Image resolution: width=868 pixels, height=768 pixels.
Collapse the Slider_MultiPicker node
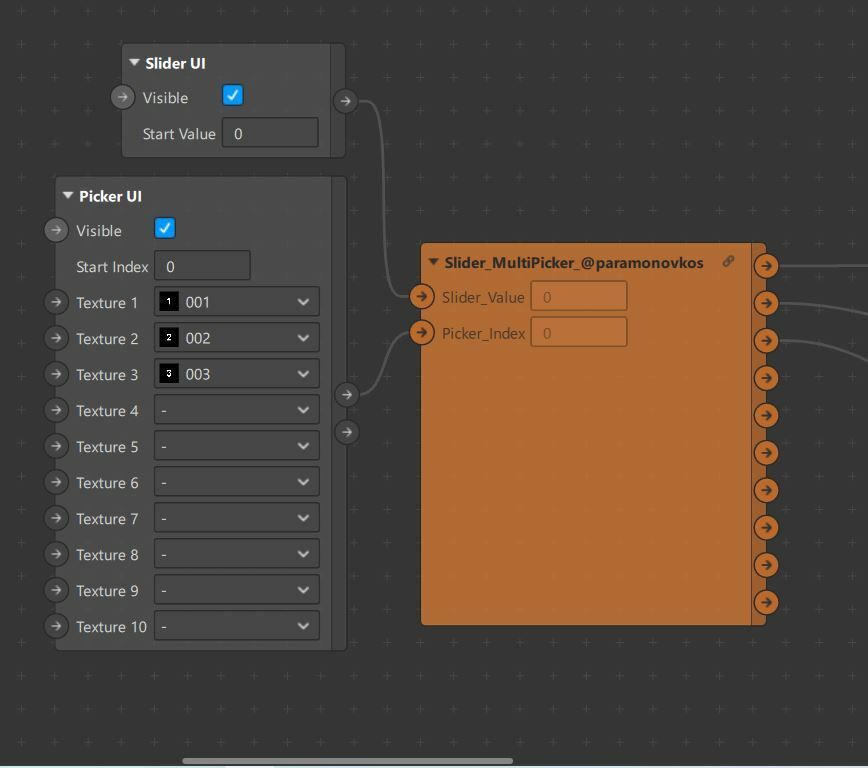(434, 261)
